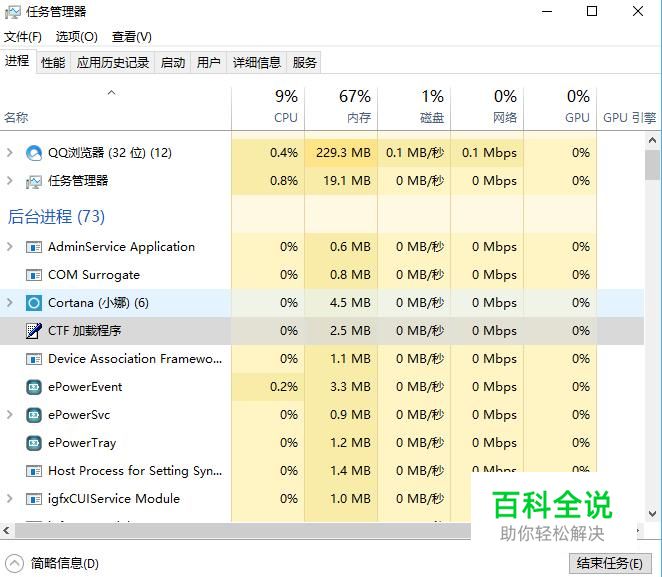Select the ePowerTray process name
The height and width of the screenshot is (577, 662).
(82, 443)
